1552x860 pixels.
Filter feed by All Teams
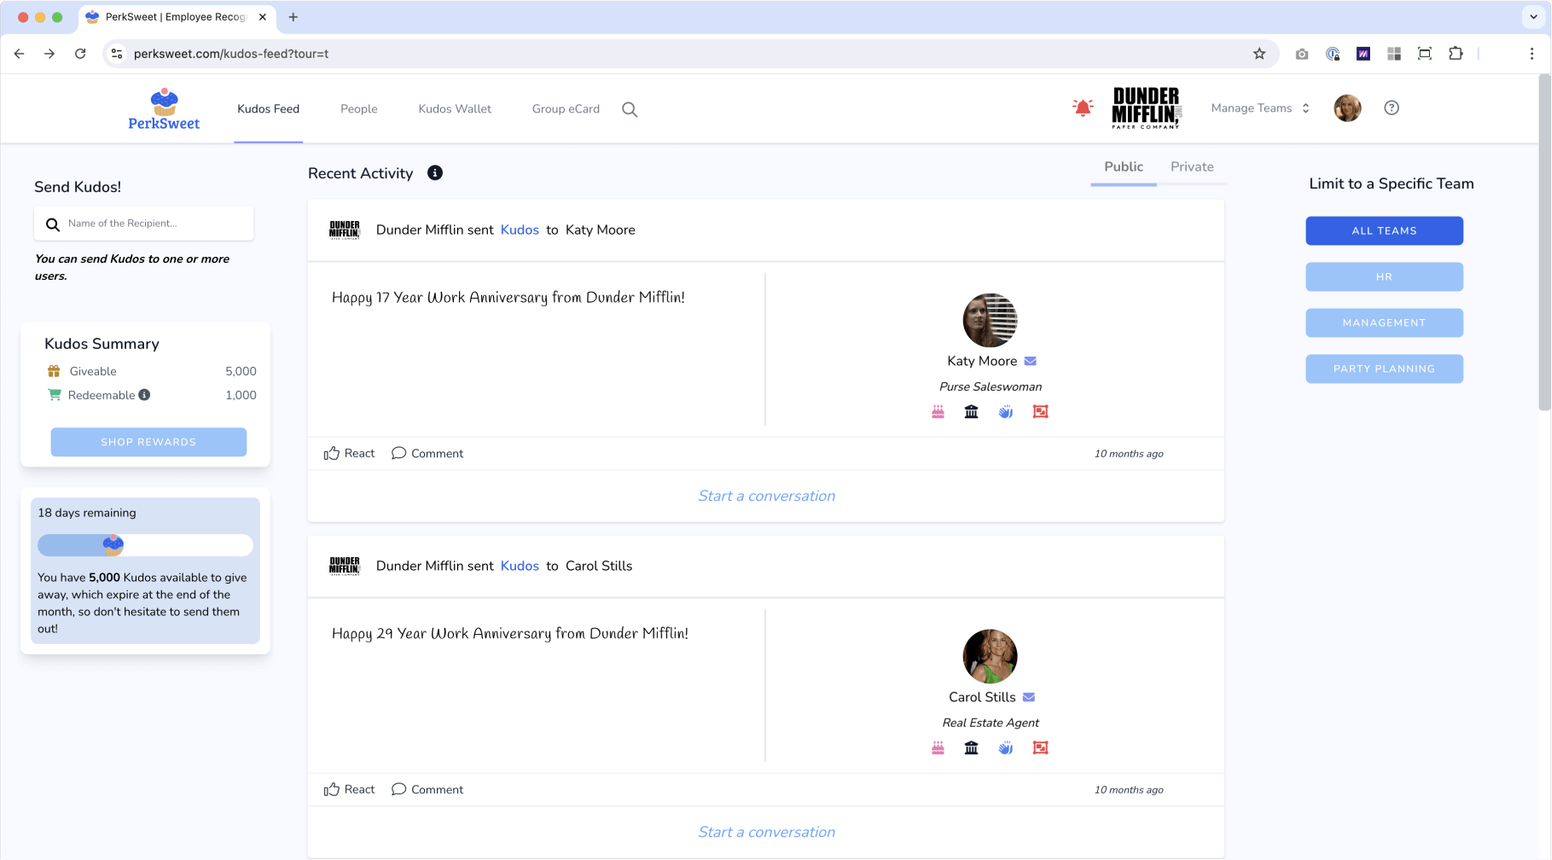(1384, 231)
